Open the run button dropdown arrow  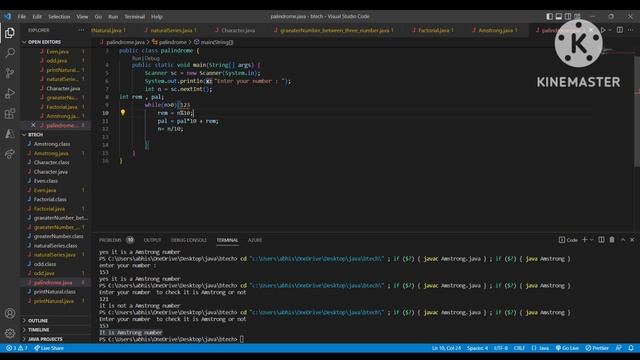(x=610, y=30)
